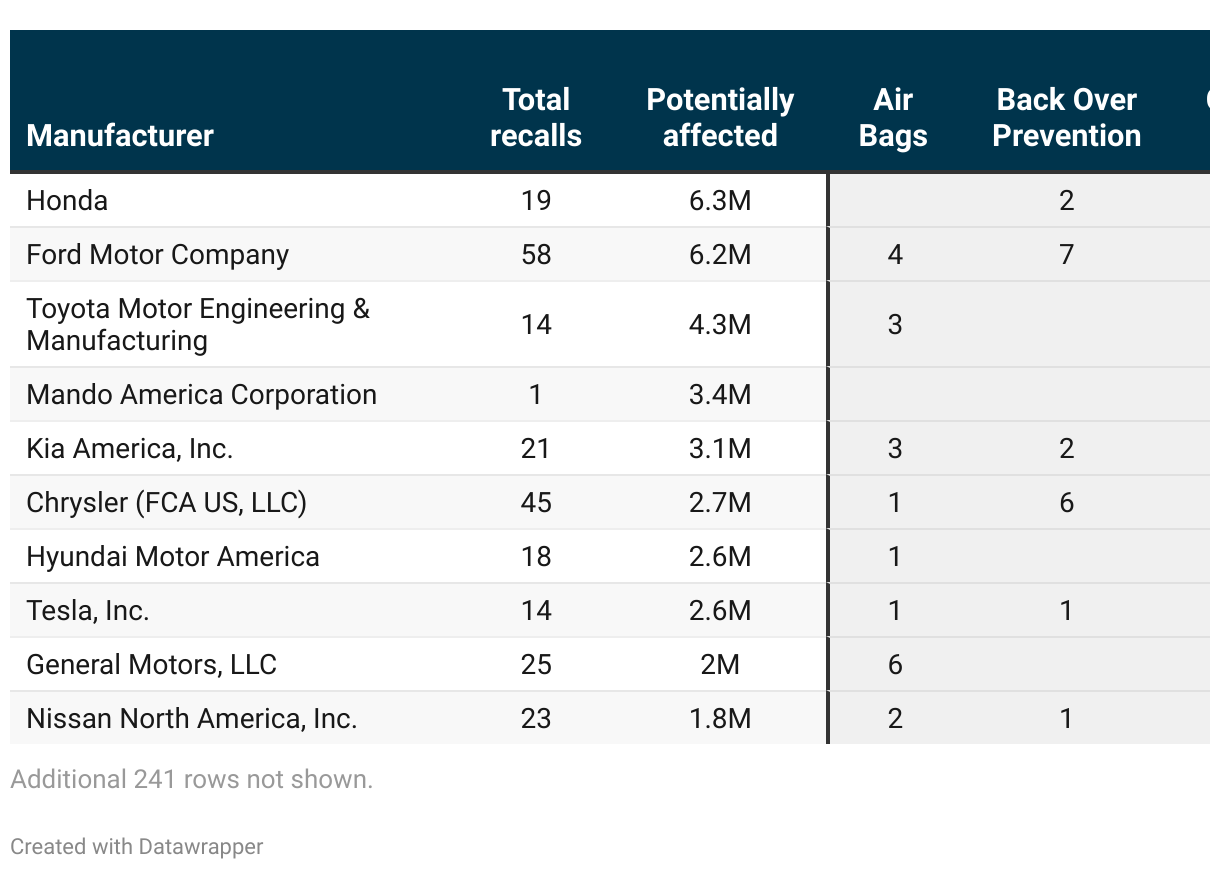Click the Additional 241 rows not shown text

pos(191,780)
